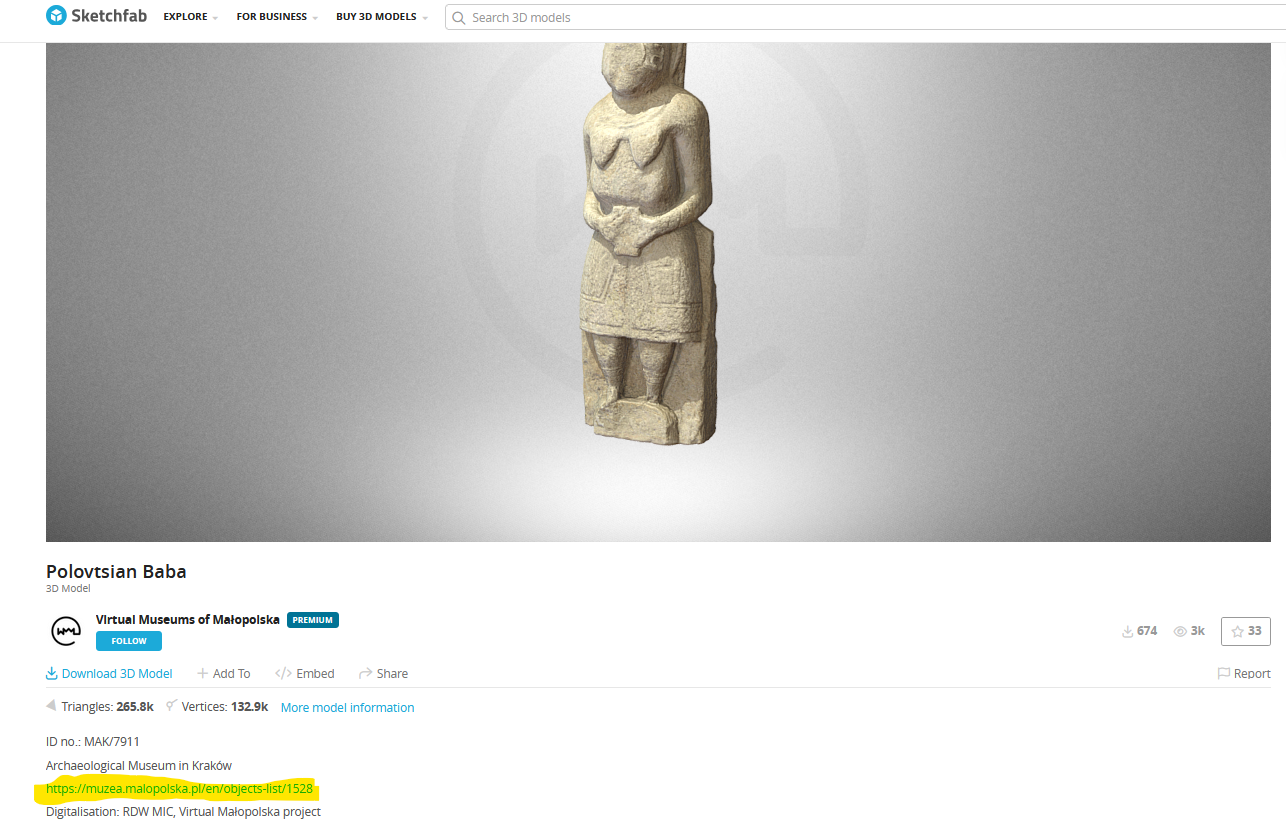Click the Premium badge

(x=313, y=620)
